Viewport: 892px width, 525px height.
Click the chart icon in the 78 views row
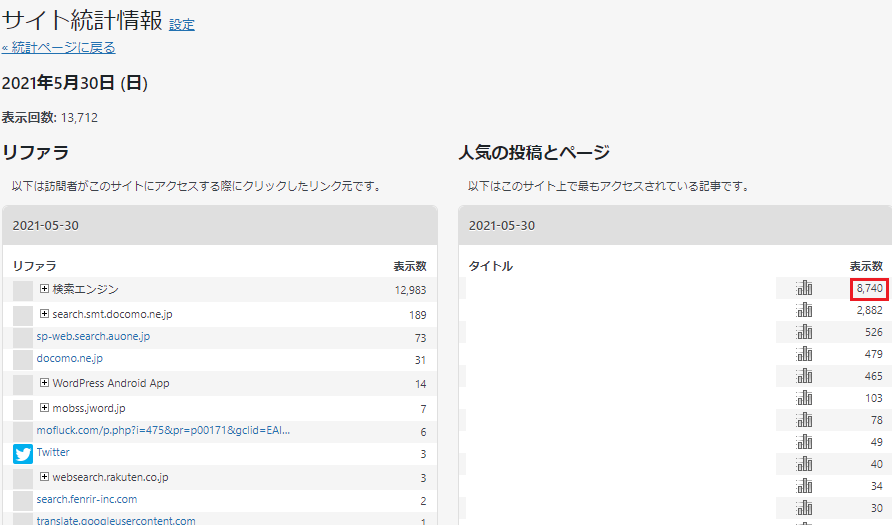tap(804, 421)
